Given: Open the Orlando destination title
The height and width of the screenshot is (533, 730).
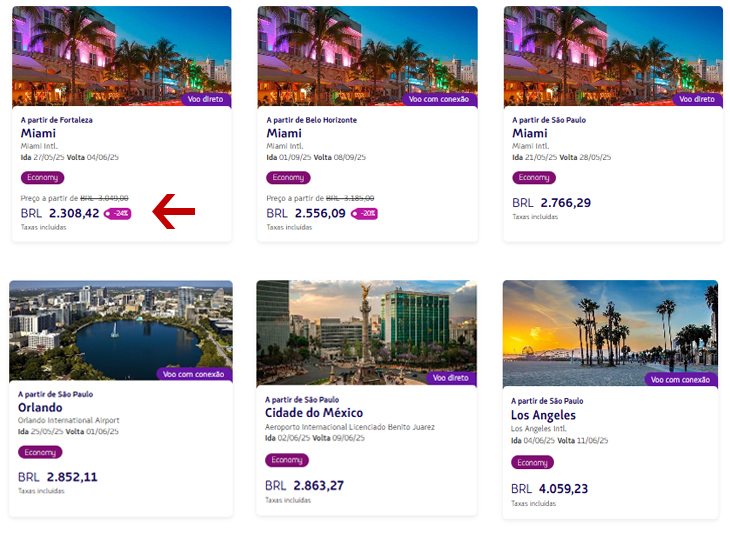Looking at the screenshot, I should (x=40, y=407).
